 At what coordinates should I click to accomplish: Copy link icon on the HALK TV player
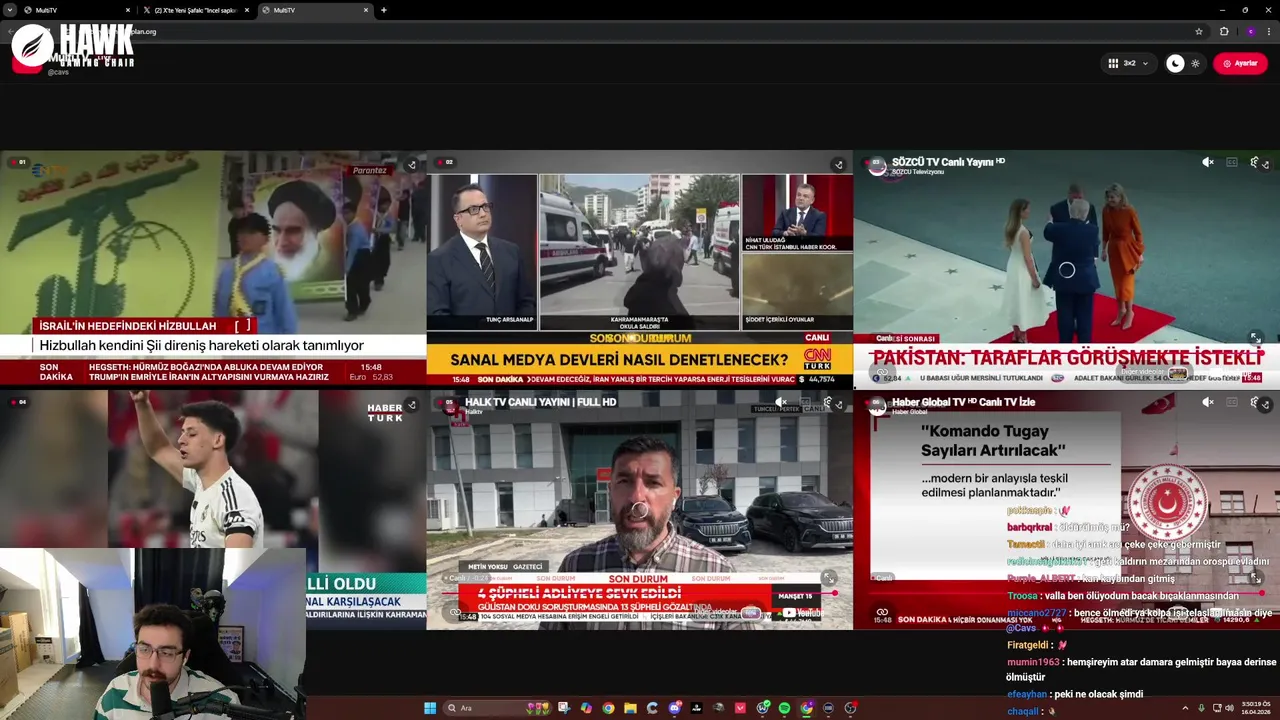(455, 612)
